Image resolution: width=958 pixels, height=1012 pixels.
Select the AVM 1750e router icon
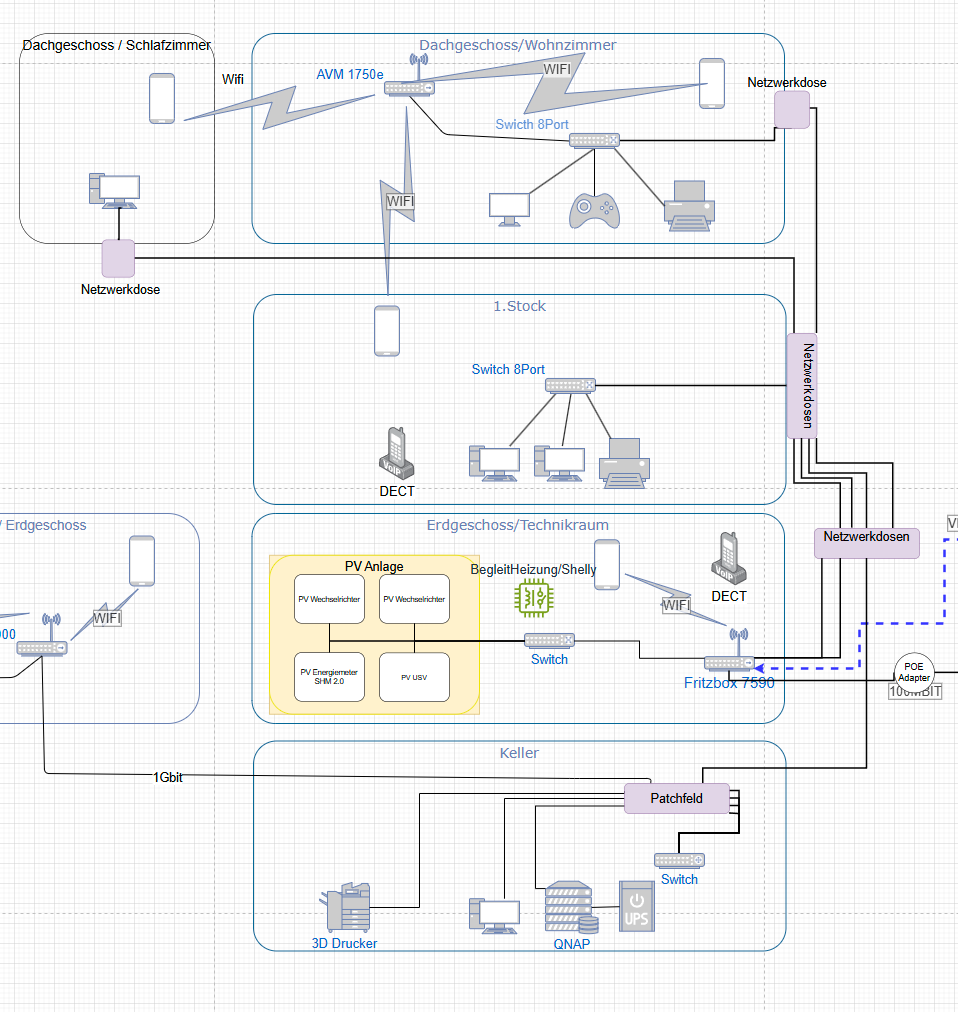[409, 76]
